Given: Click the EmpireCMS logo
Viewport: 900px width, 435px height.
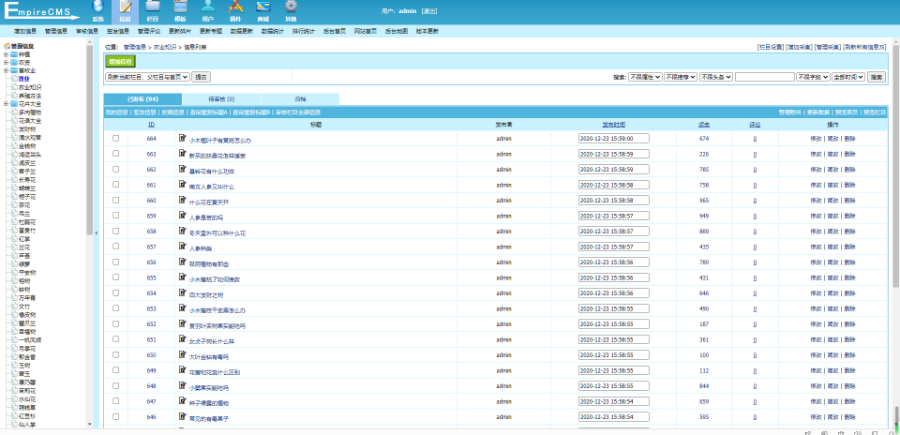Looking at the screenshot, I should click(x=41, y=11).
